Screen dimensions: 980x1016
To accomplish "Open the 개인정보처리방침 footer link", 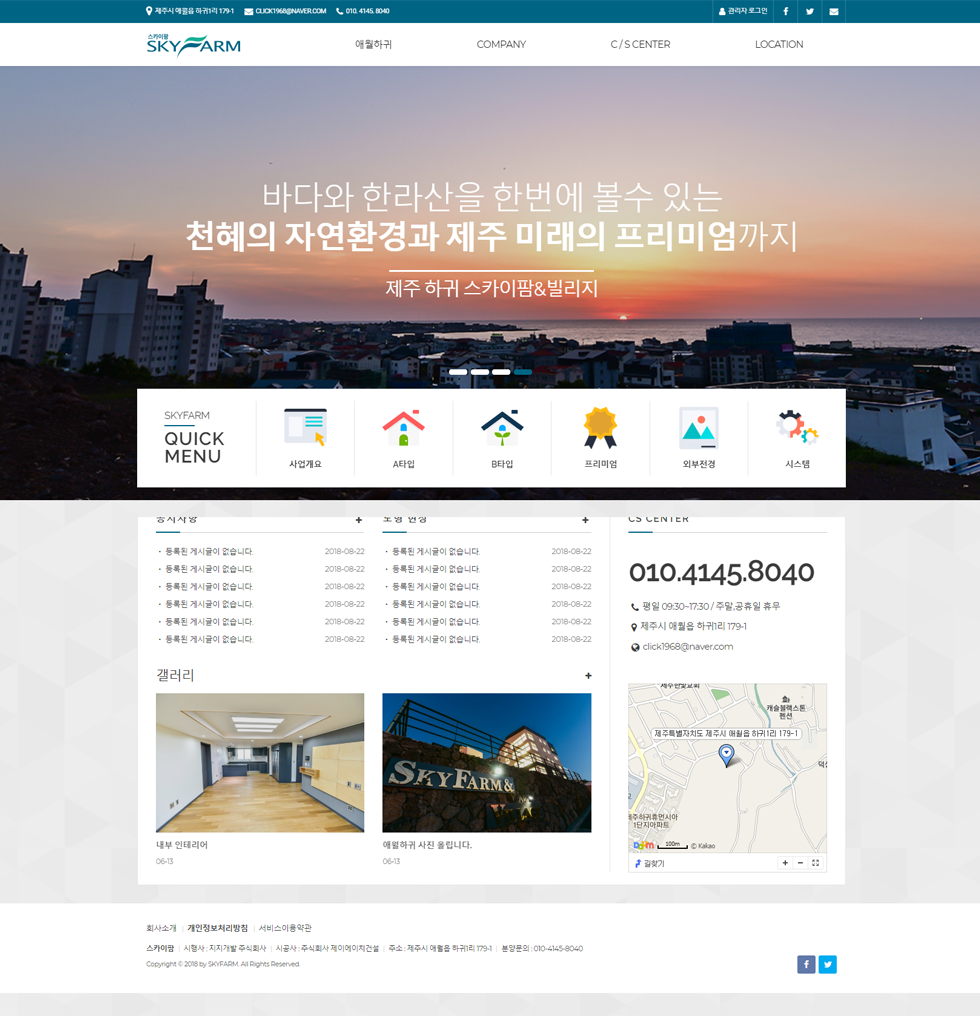I will tap(217, 928).
